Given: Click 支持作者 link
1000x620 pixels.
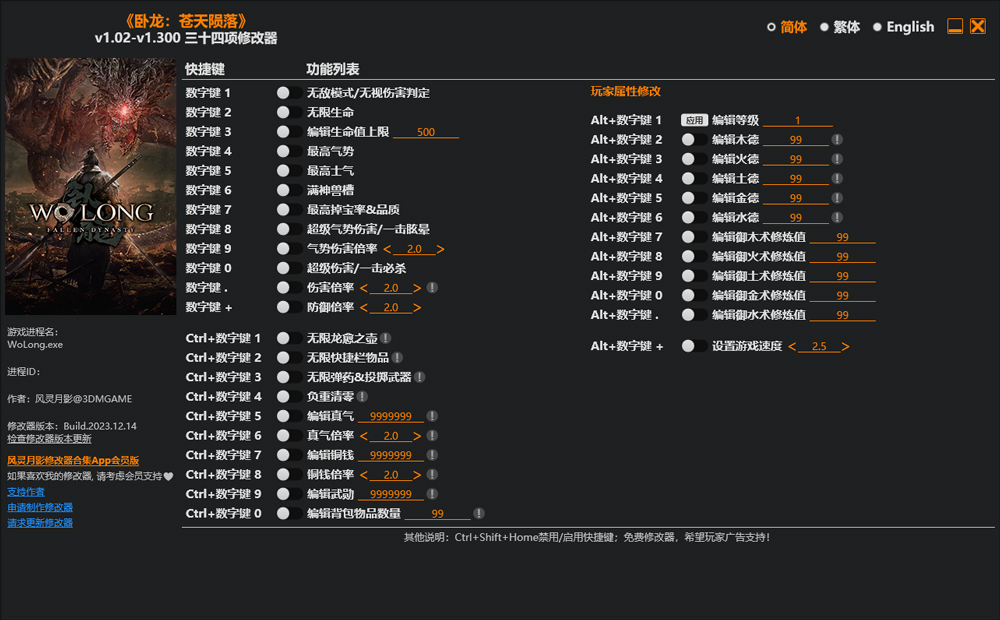Looking at the screenshot, I should [26, 492].
